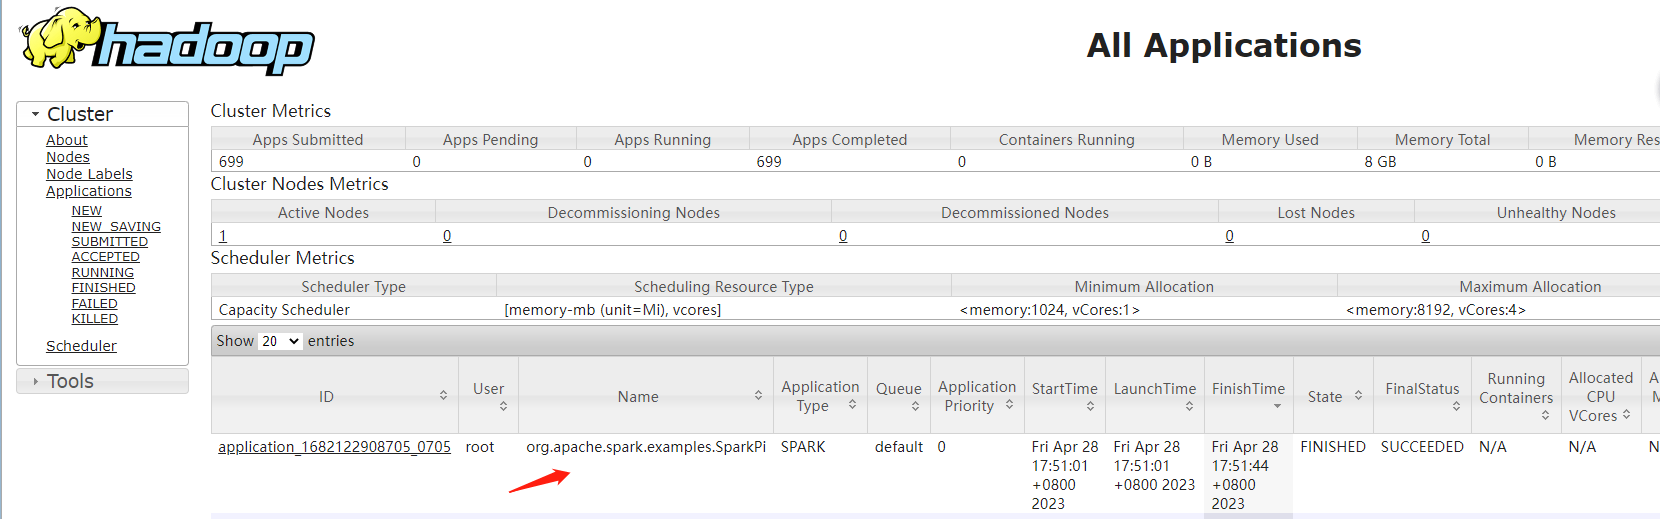Sort by Queue column arrow icon
The height and width of the screenshot is (519, 1660).
pyautogui.click(x=915, y=406)
